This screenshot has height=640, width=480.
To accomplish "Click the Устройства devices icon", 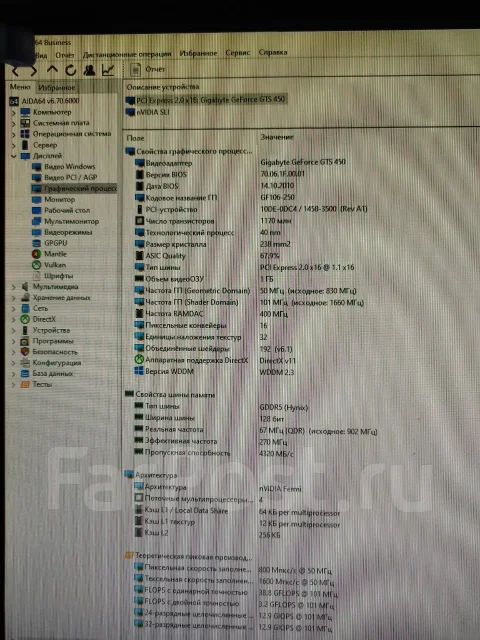I will tap(25, 330).
